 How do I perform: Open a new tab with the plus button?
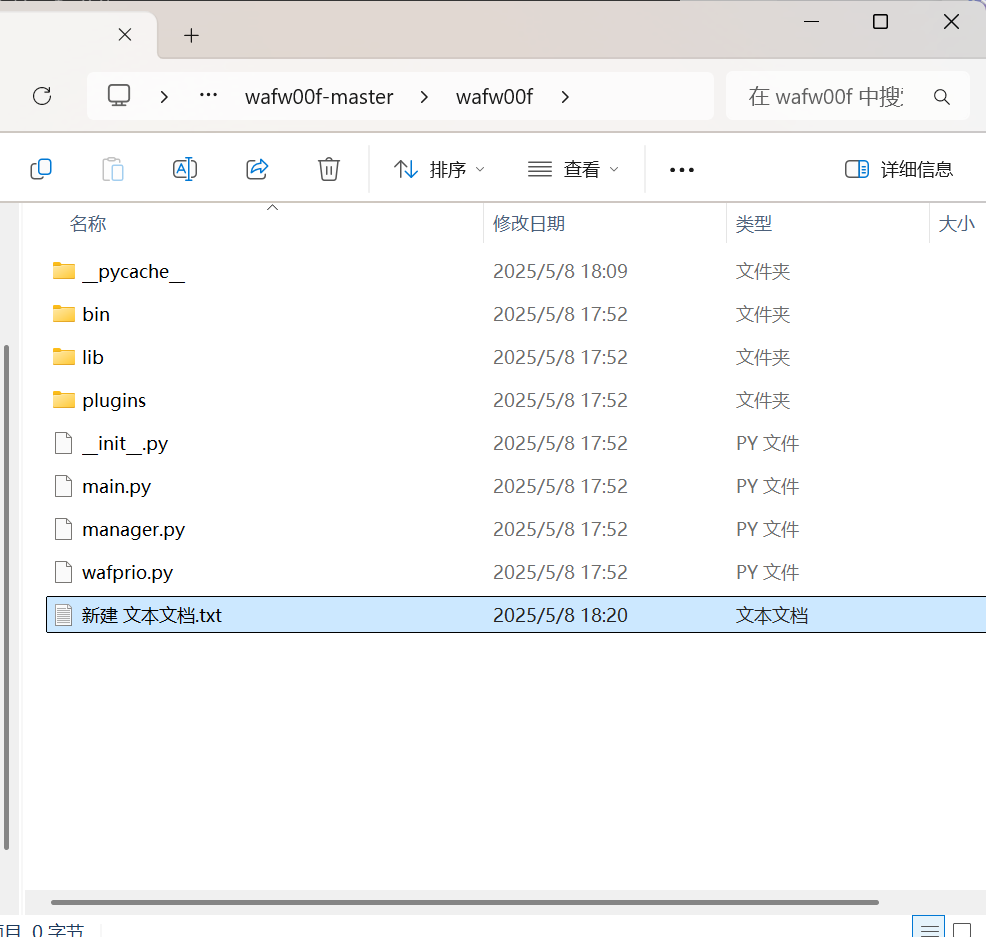click(x=190, y=34)
